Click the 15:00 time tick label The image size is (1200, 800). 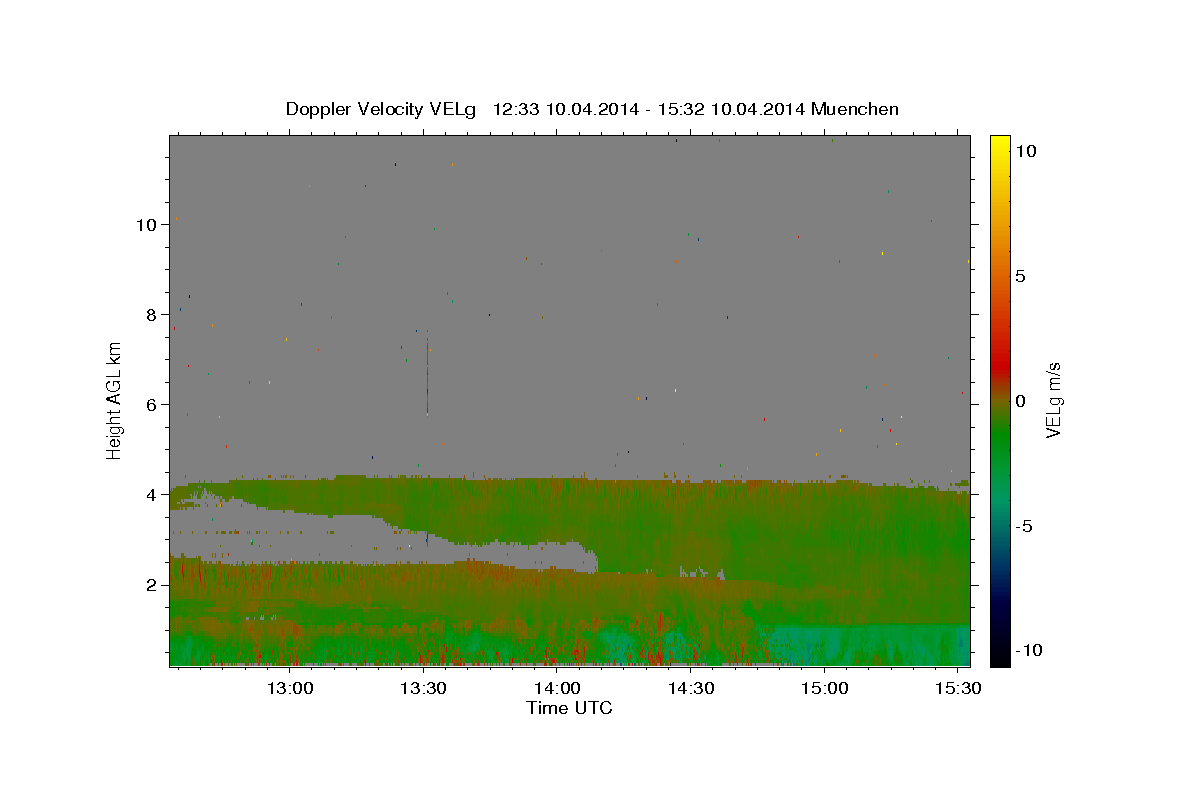(x=824, y=689)
